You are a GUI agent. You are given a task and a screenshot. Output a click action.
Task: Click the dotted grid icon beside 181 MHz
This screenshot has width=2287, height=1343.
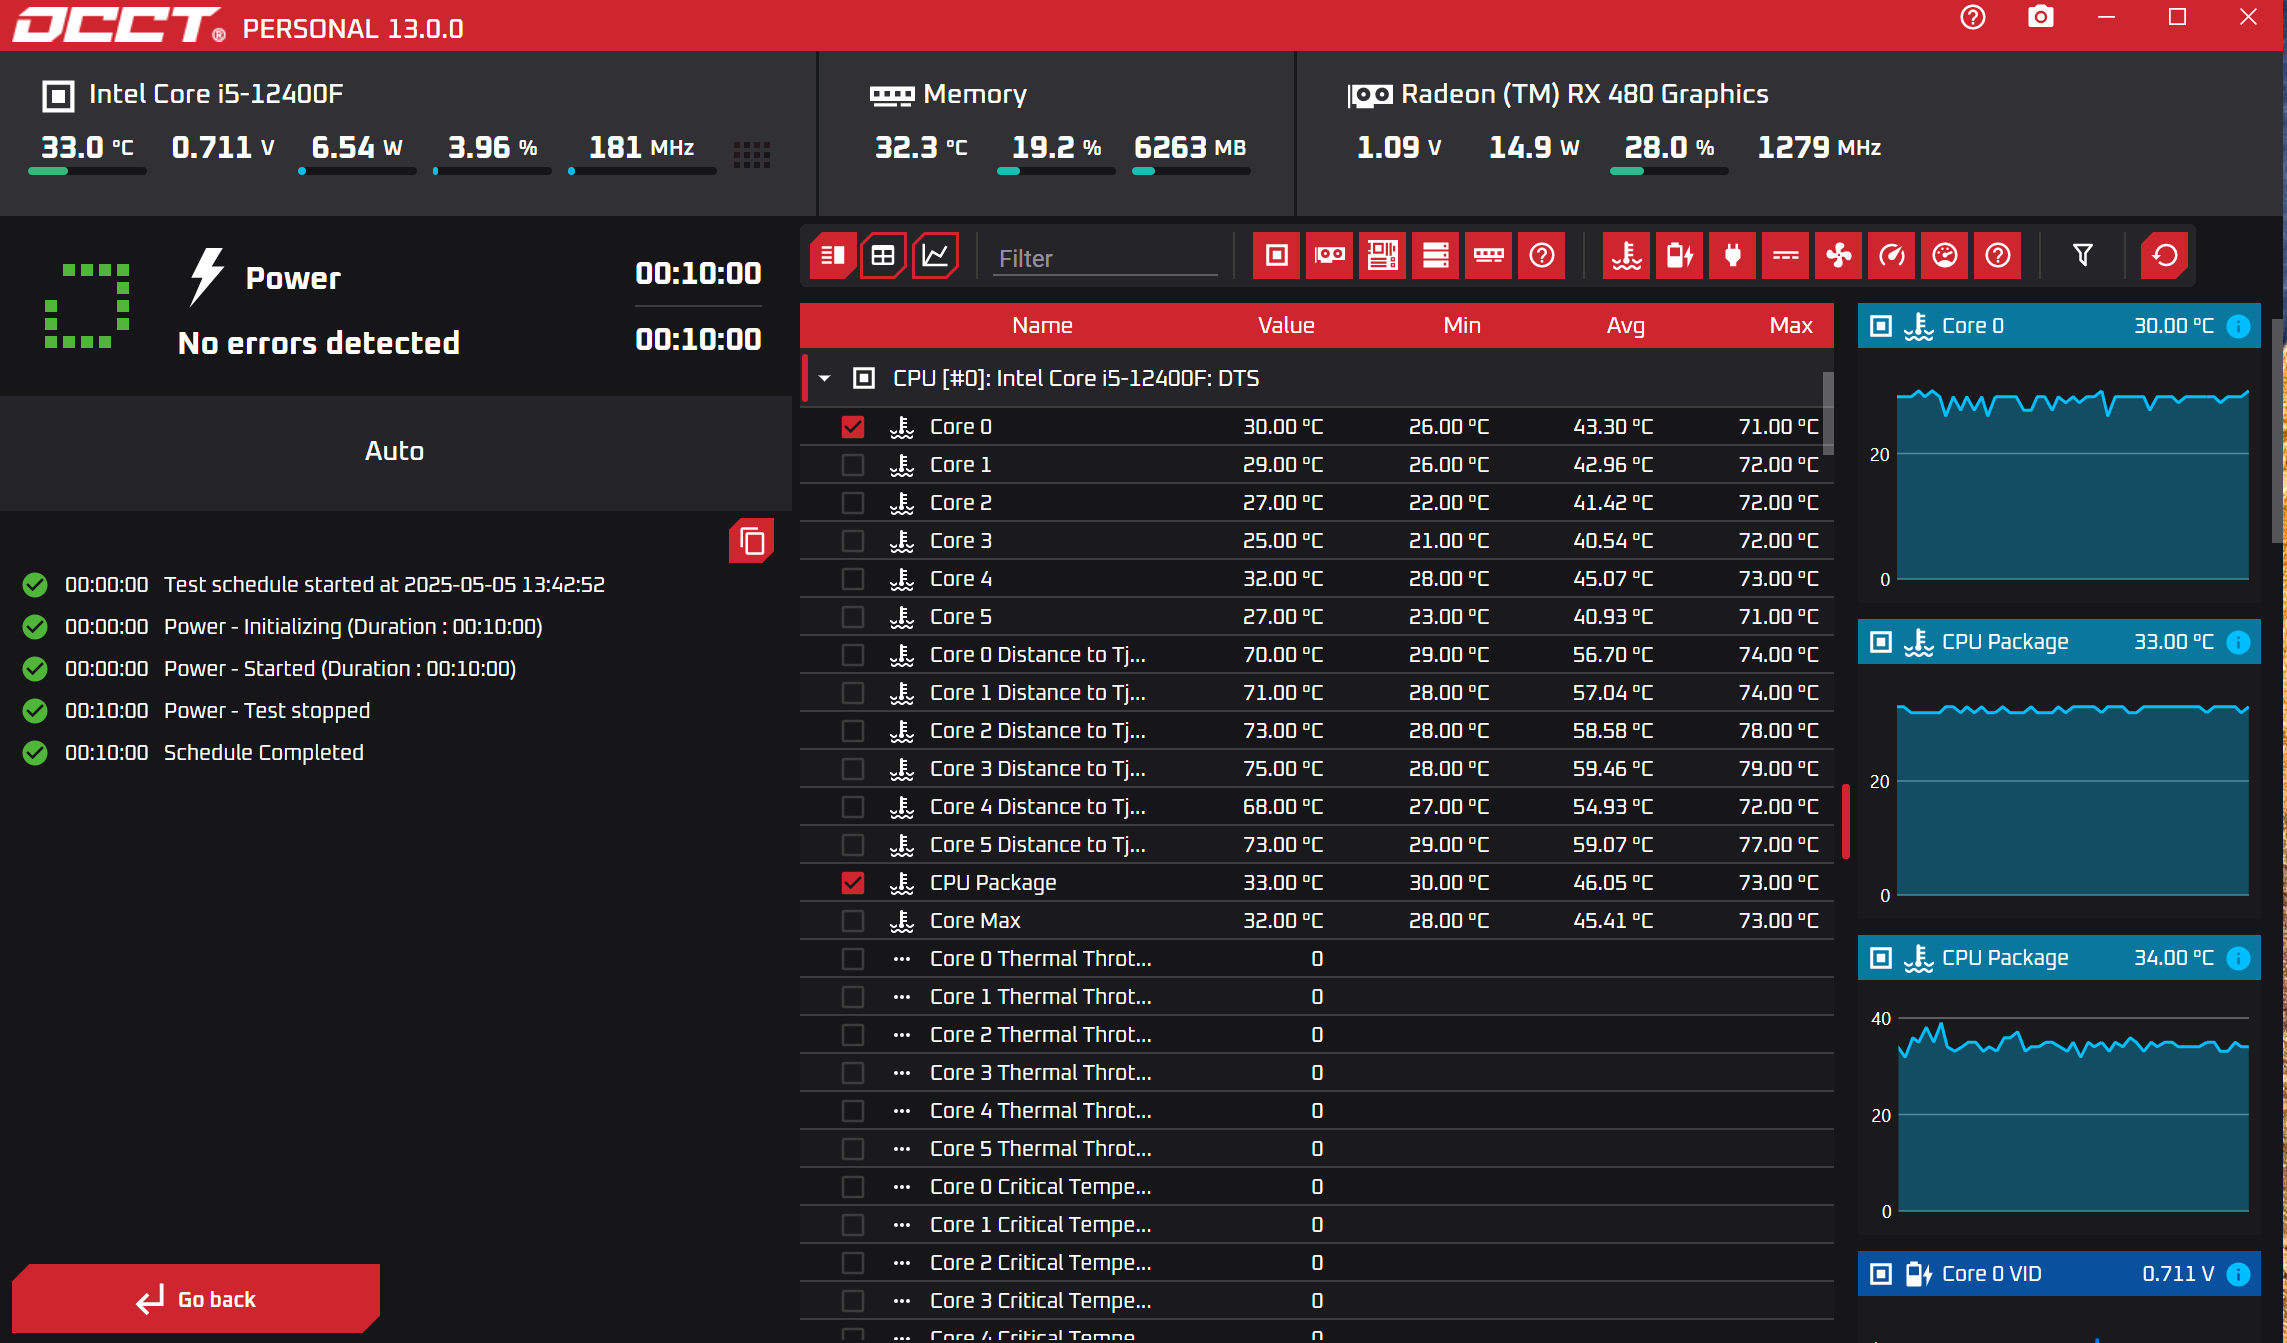pos(752,154)
